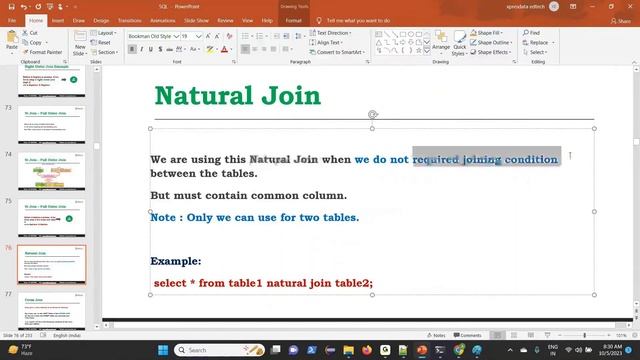Click the Reset slide button
Image resolution: width=640 pixels, height=360 pixels.
(100, 42)
